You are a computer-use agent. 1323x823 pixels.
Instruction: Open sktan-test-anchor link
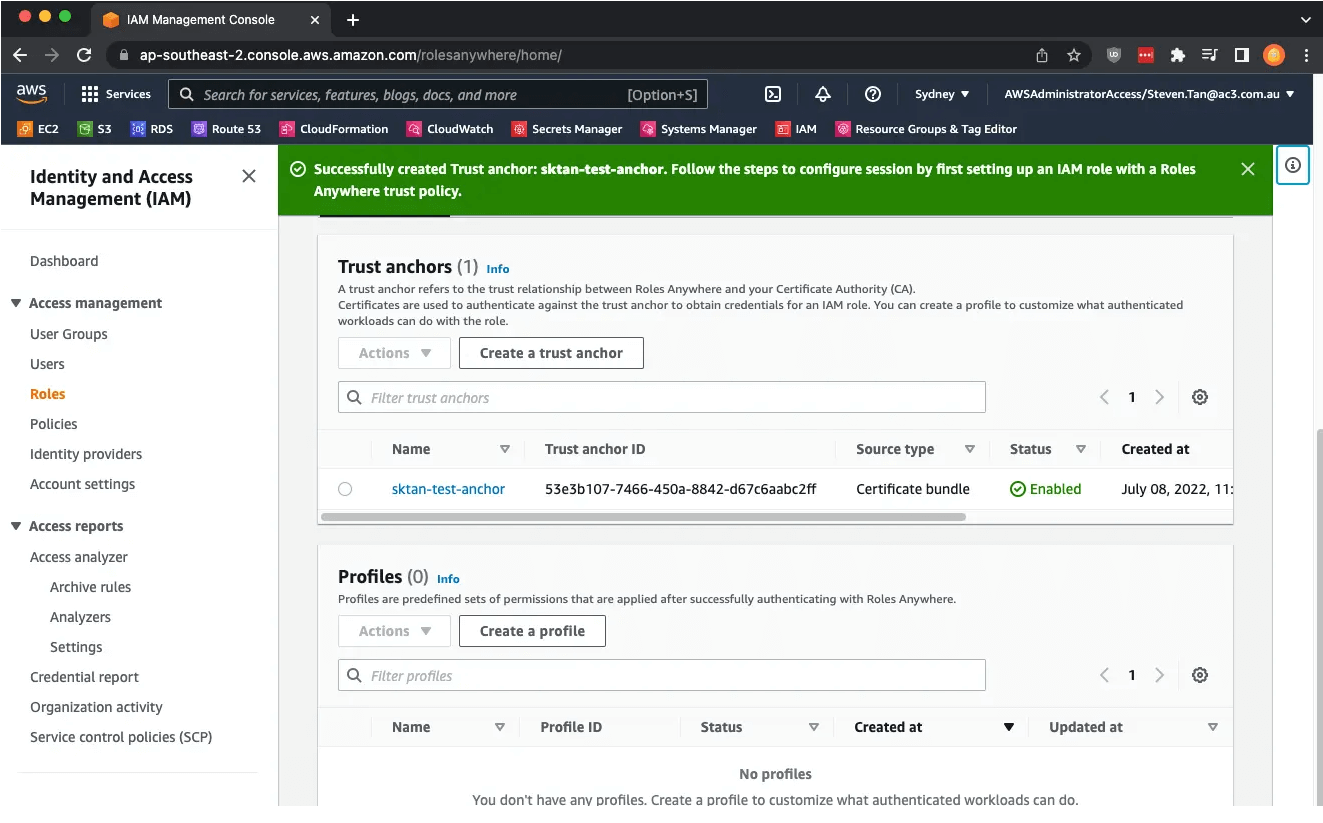[448, 489]
